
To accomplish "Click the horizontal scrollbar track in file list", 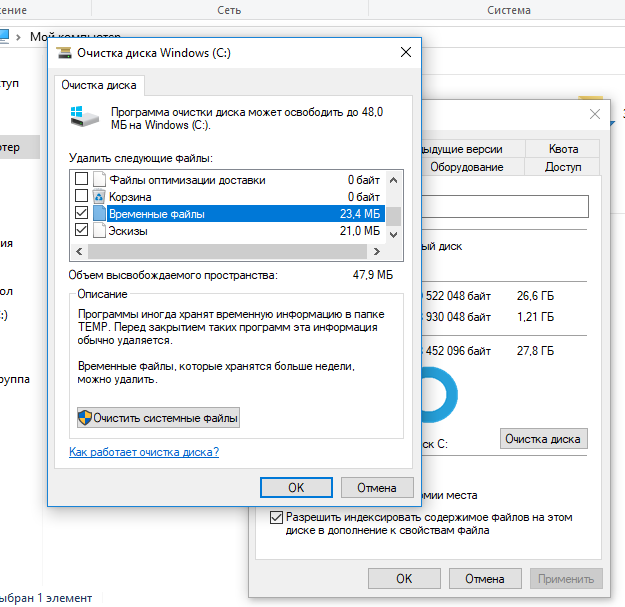I will coord(227,251).
